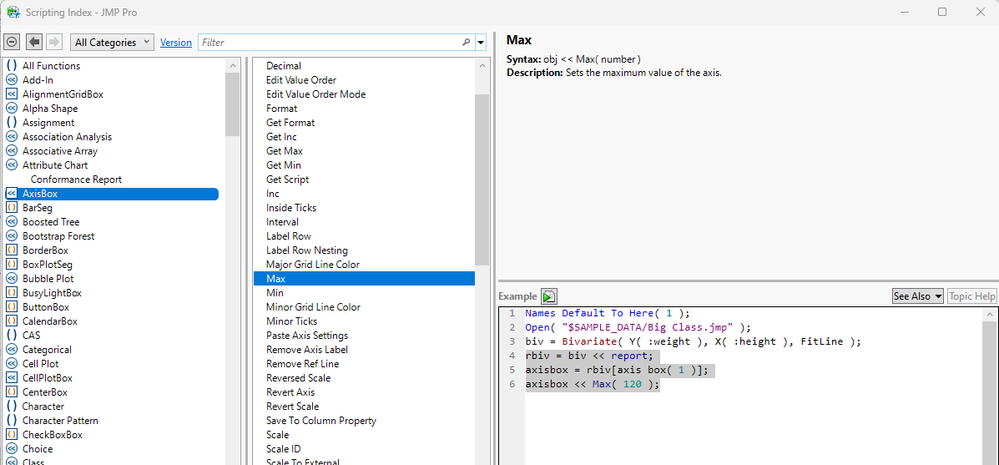Select the Cell Plot category

pos(40,364)
